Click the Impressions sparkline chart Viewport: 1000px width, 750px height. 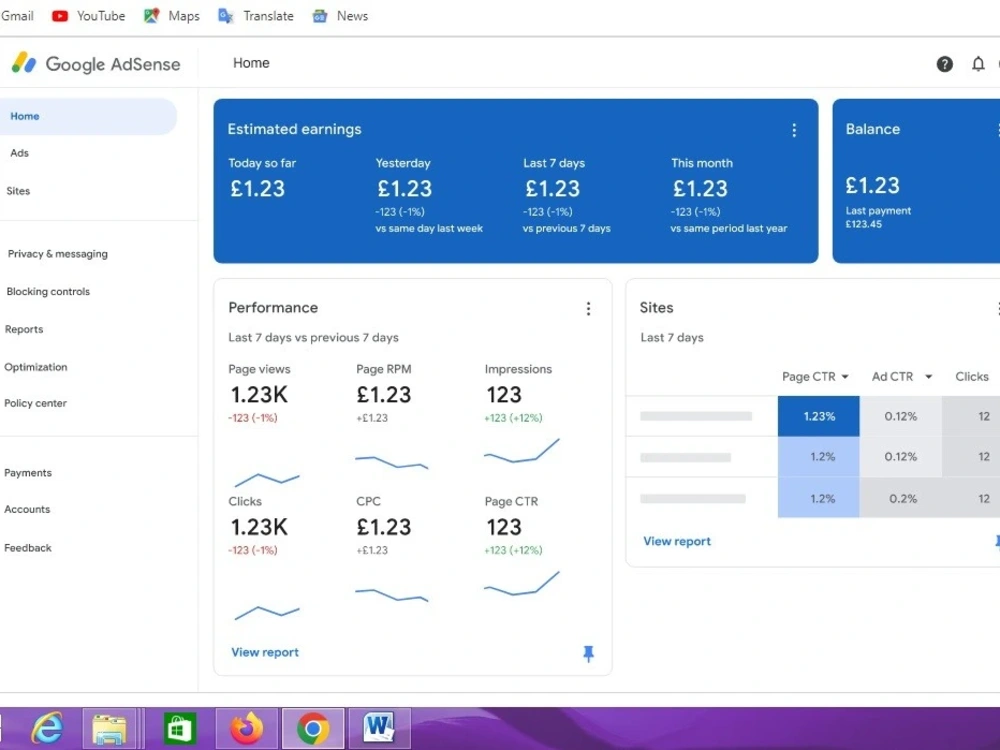522,451
